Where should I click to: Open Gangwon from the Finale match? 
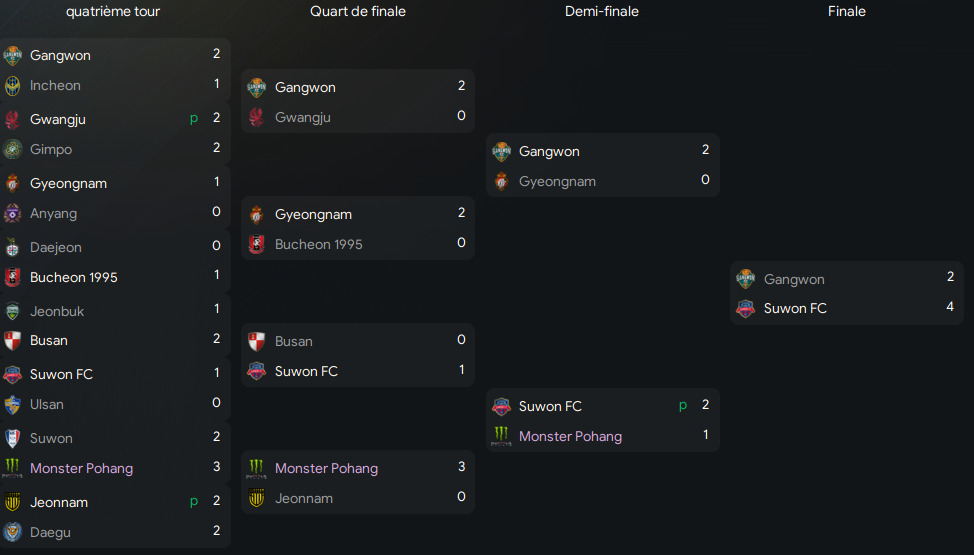(794, 280)
